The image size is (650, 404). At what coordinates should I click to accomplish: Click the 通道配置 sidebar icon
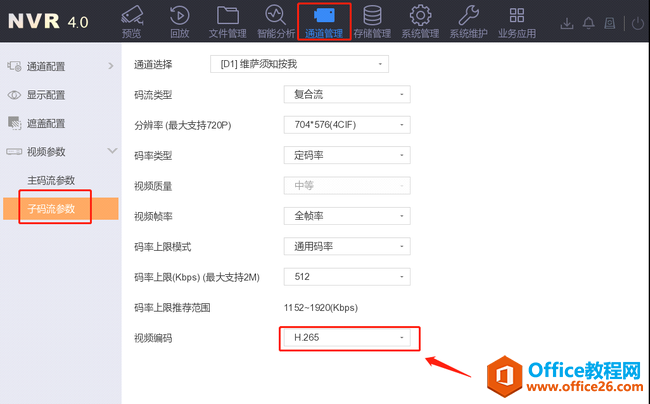(14, 66)
